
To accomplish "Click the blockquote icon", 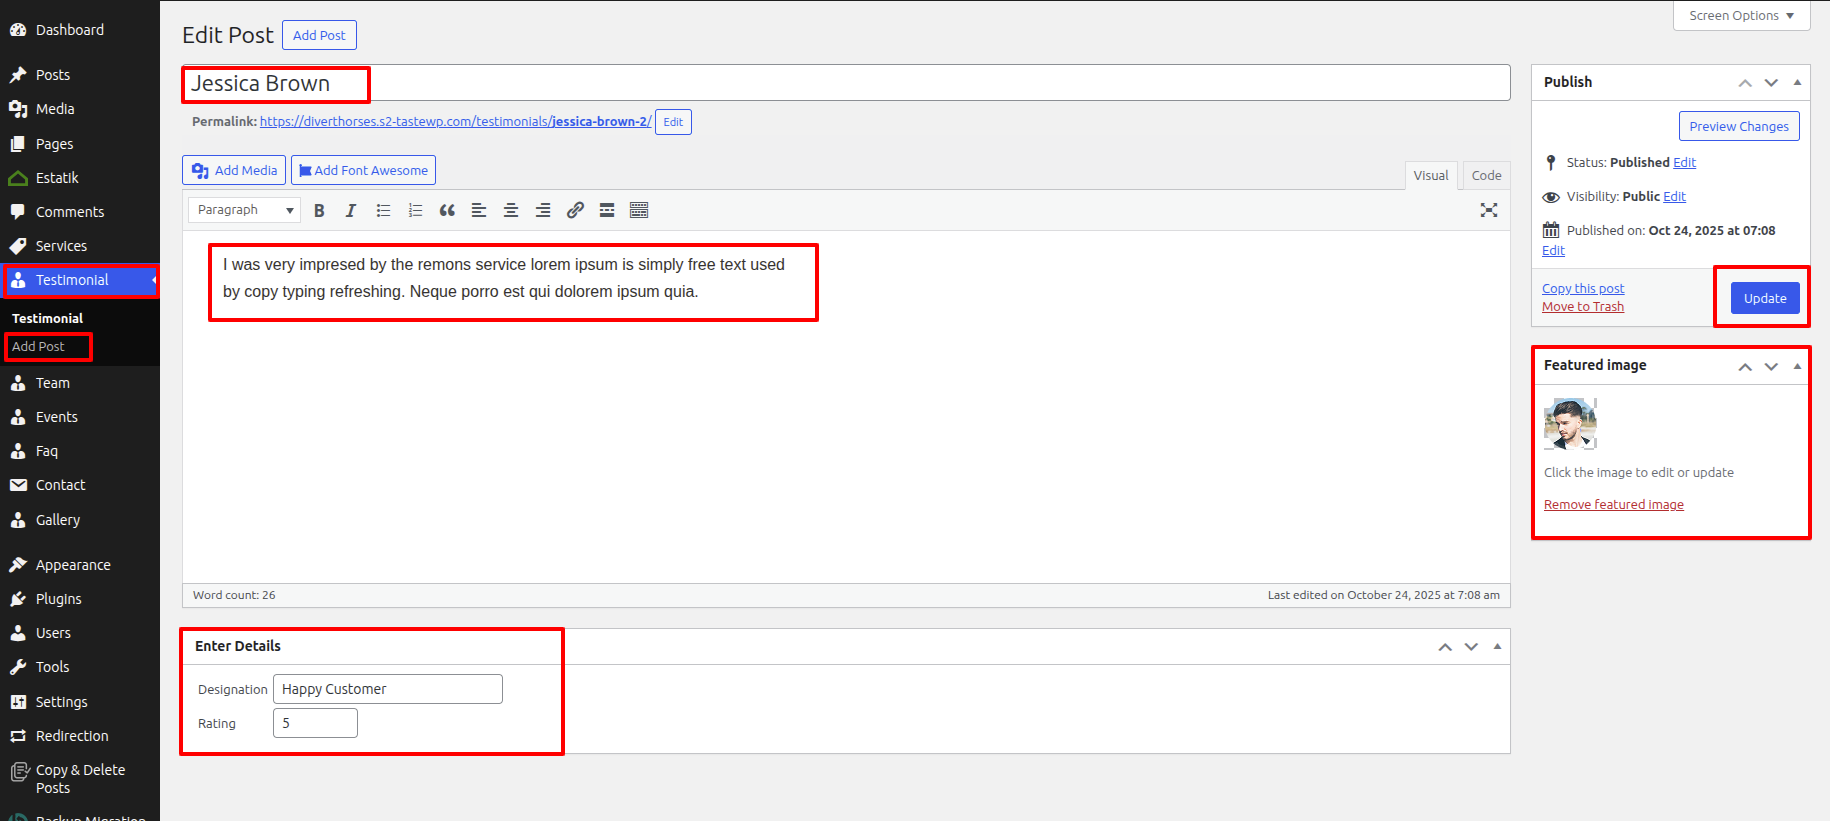I will pyautogui.click(x=447, y=210).
